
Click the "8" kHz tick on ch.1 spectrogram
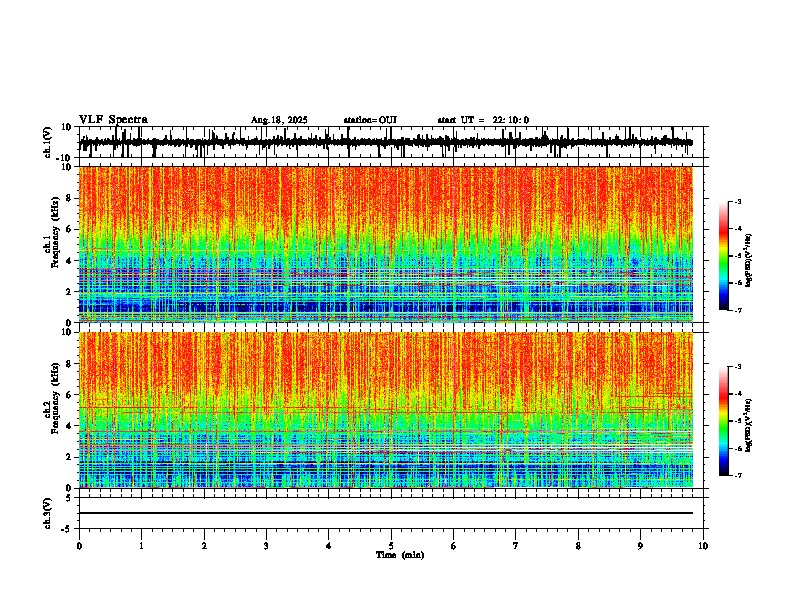70,198
